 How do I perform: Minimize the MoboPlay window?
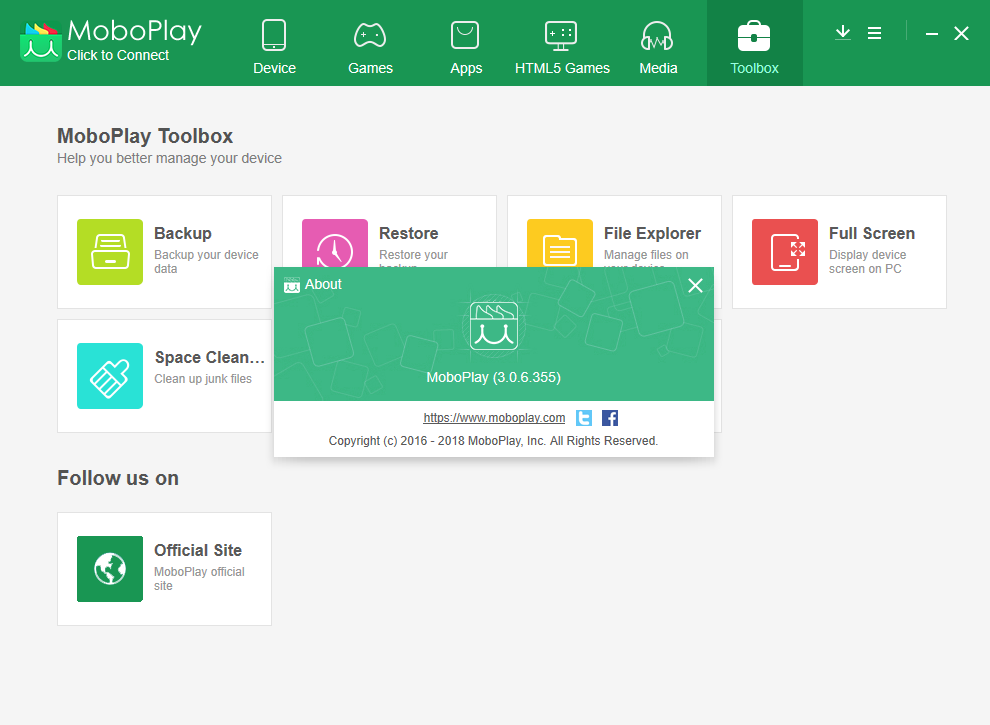point(931,33)
